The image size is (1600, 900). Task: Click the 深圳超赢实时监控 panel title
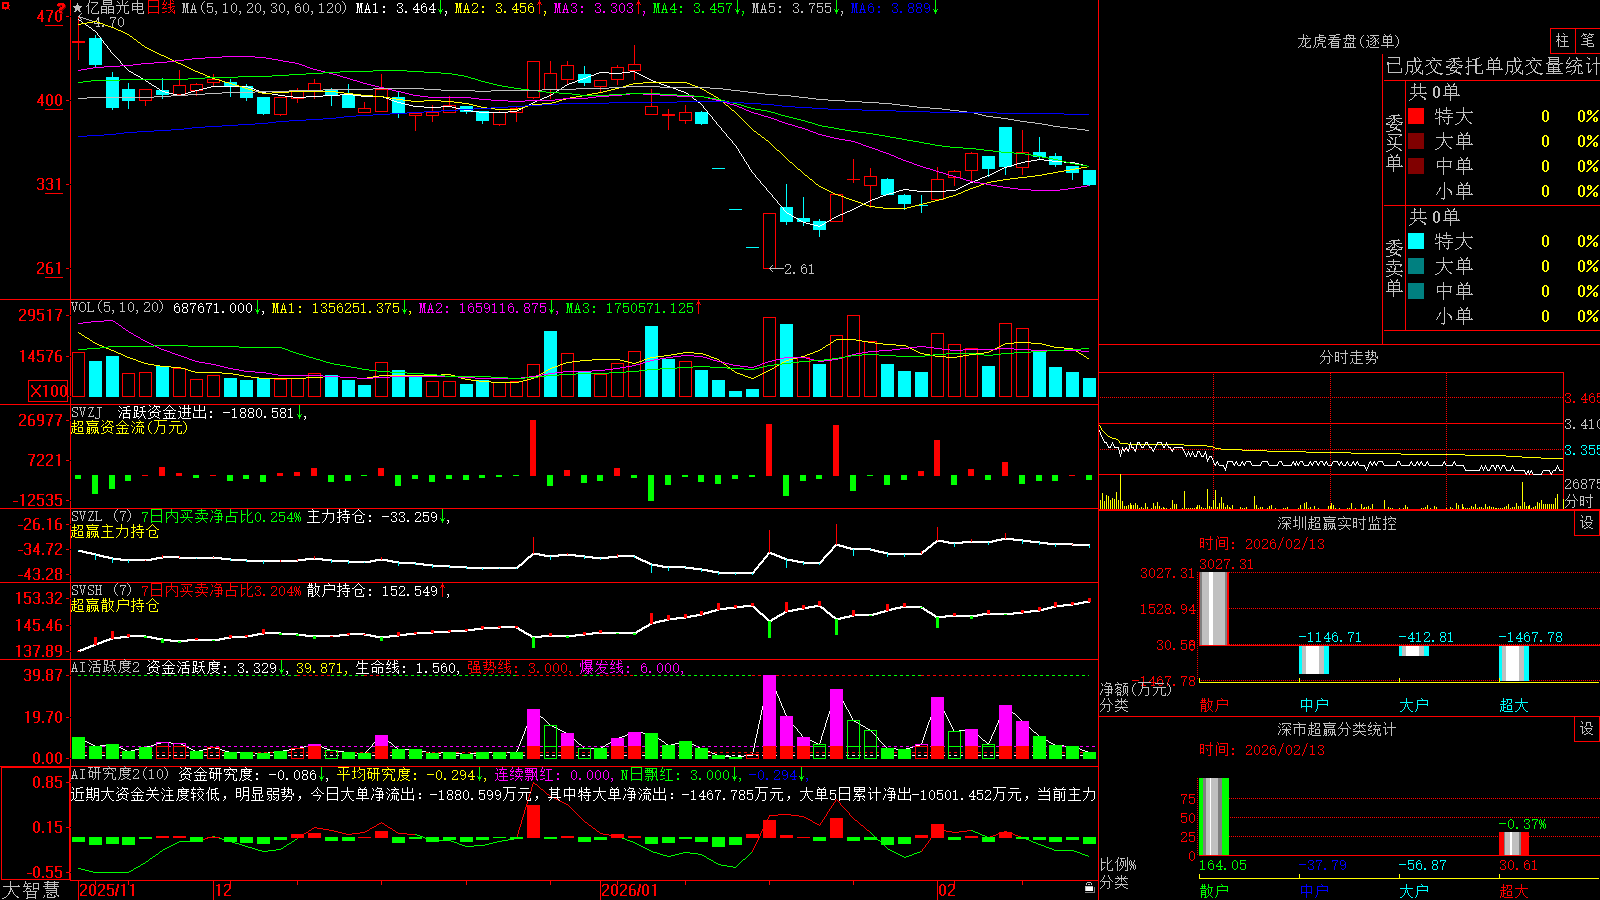pyautogui.click(x=1336, y=523)
